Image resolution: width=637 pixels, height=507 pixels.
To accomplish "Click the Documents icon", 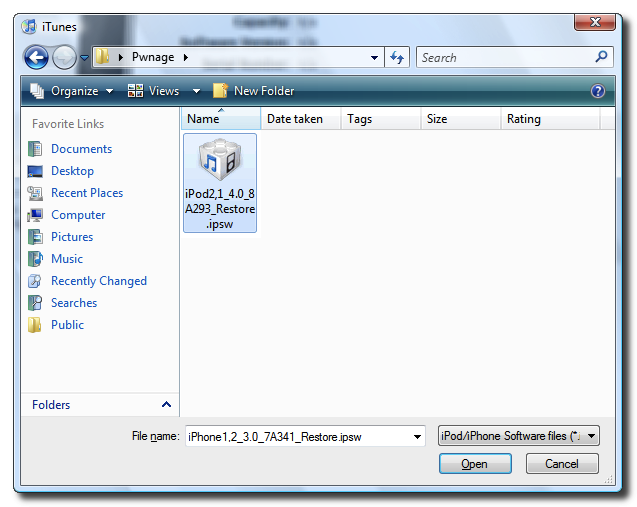I will click(x=35, y=149).
